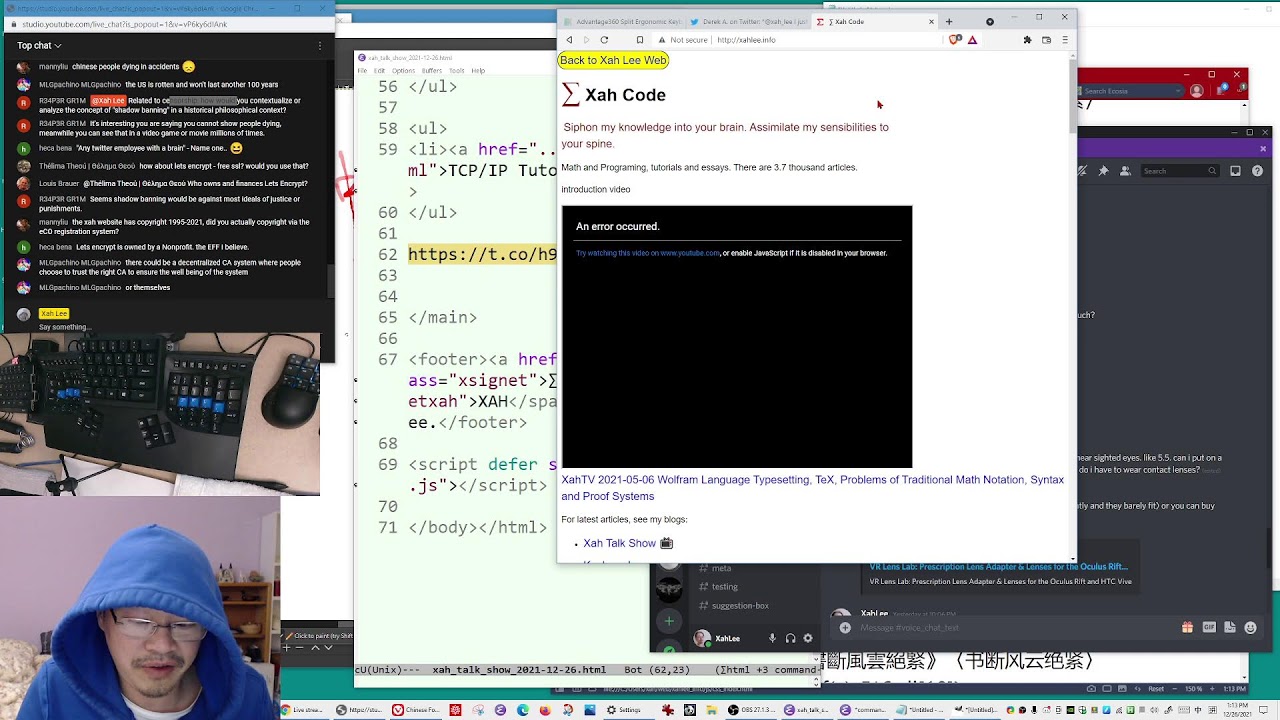Click taskbar clock showing 1:13 PM
The image size is (1280, 720).
pos(1238,710)
